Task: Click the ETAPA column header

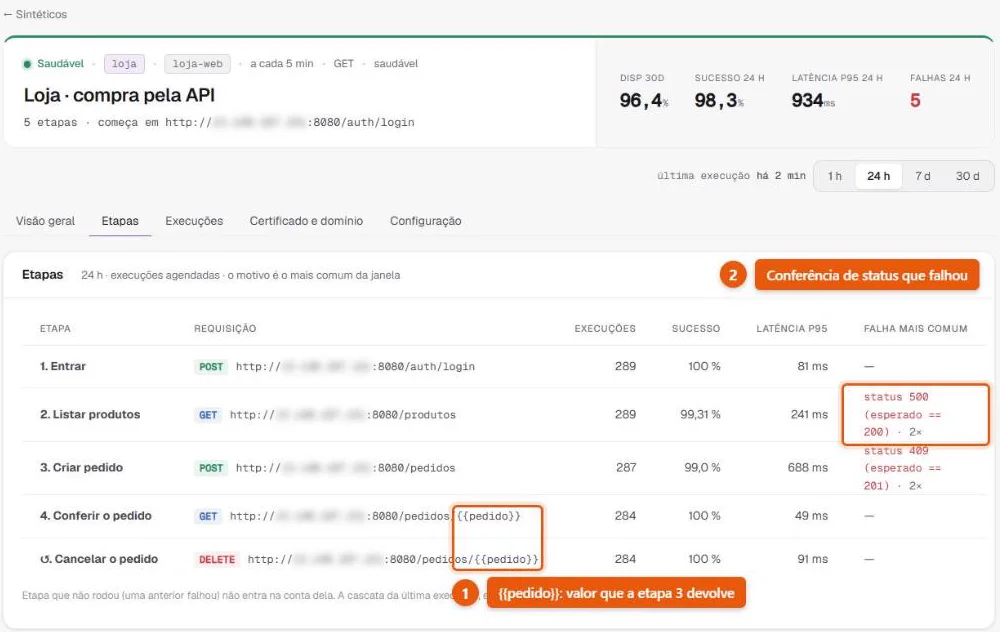Action: click(x=55, y=328)
